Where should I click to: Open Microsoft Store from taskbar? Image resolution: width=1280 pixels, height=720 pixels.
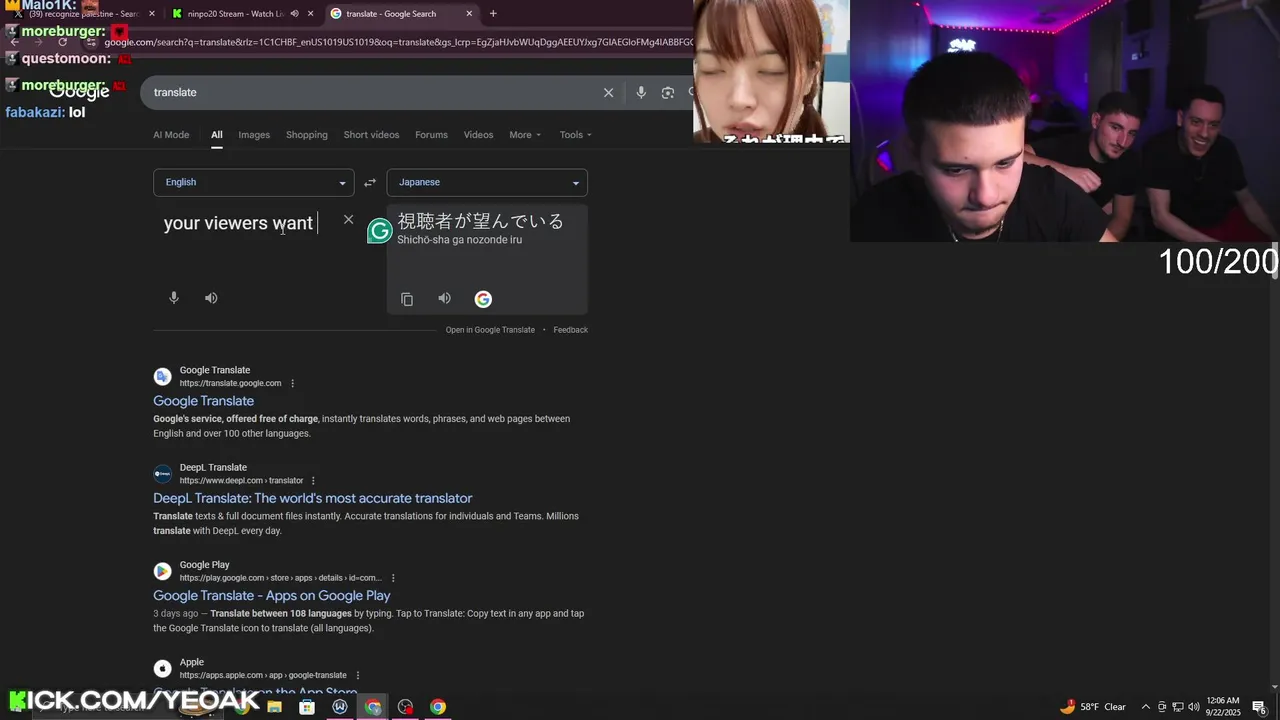(x=307, y=707)
